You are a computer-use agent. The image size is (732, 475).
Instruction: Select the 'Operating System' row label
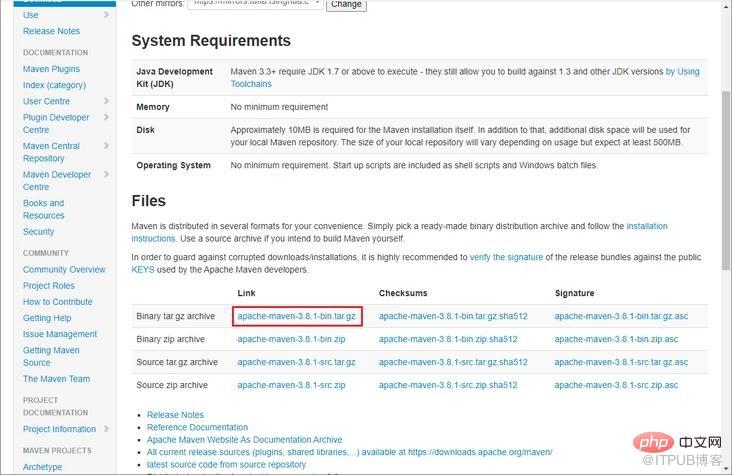pyautogui.click(x=173, y=165)
